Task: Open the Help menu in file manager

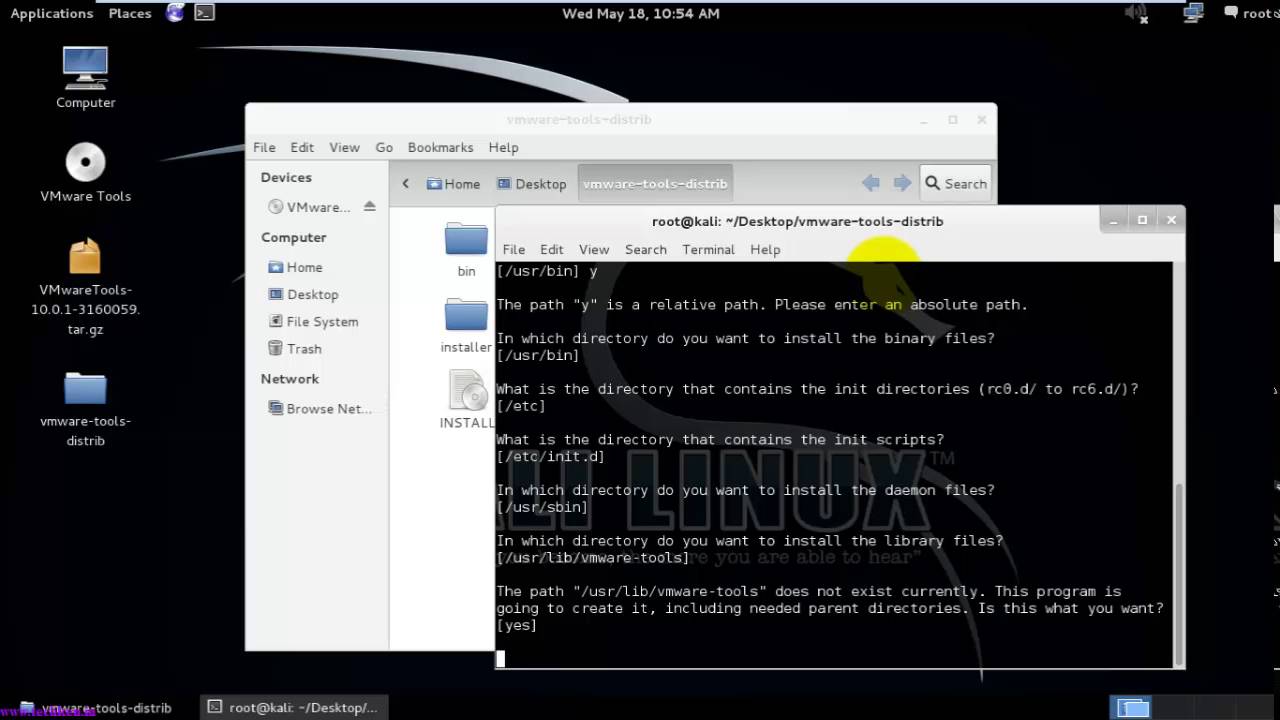Action: 503,147
